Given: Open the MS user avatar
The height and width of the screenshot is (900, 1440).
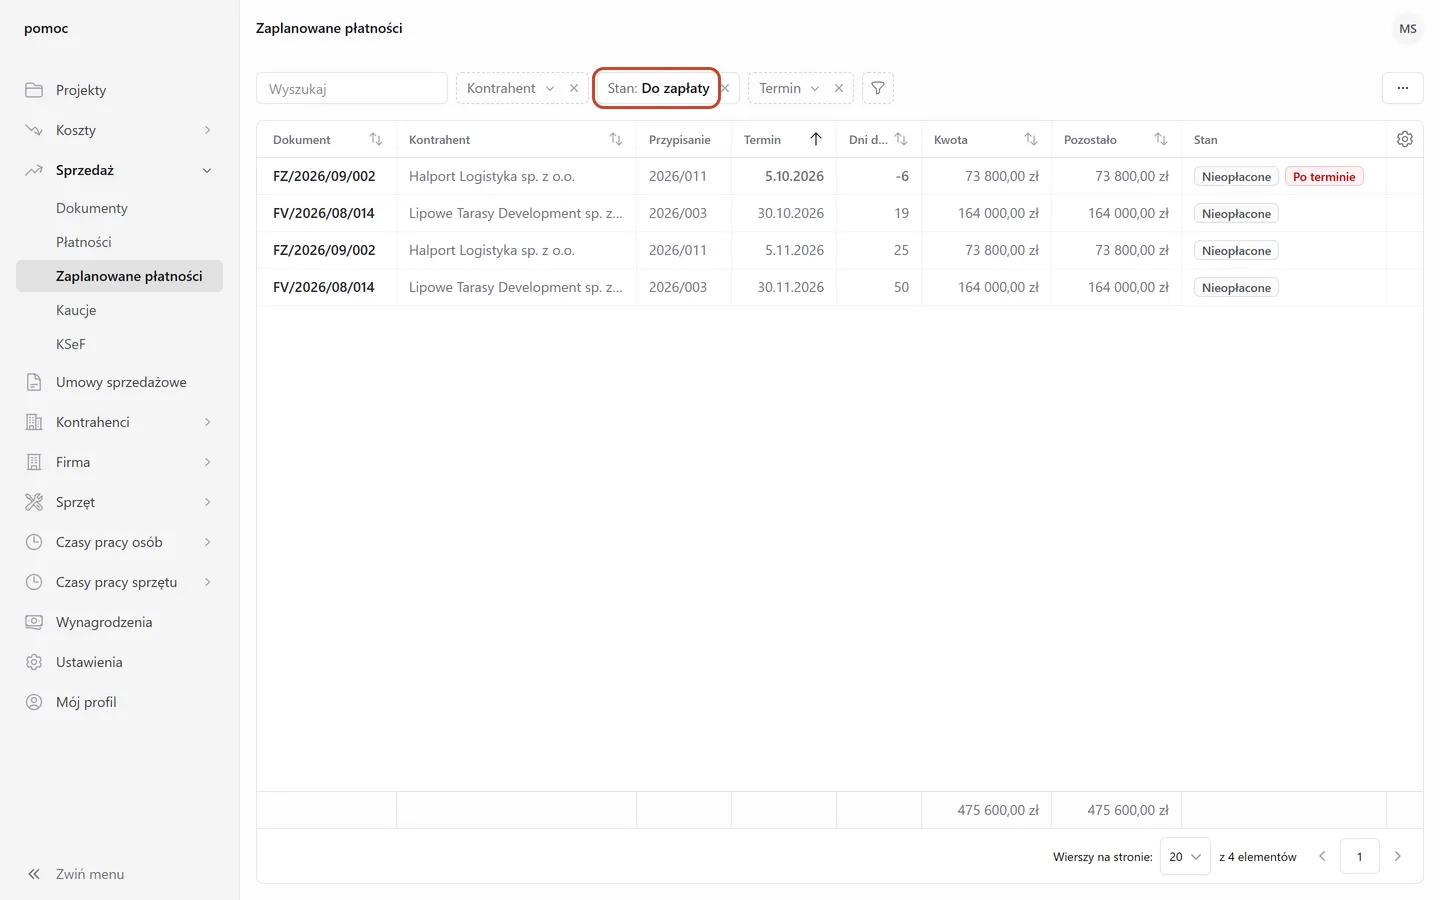Looking at the screenshot, I should click(x=1408, y=29).
